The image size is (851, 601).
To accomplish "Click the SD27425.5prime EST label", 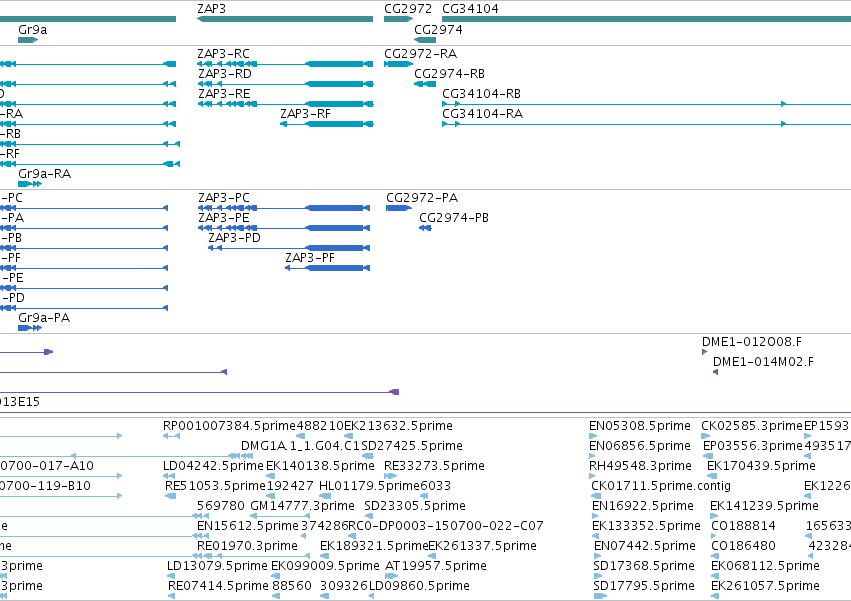I will click(412, 446).
